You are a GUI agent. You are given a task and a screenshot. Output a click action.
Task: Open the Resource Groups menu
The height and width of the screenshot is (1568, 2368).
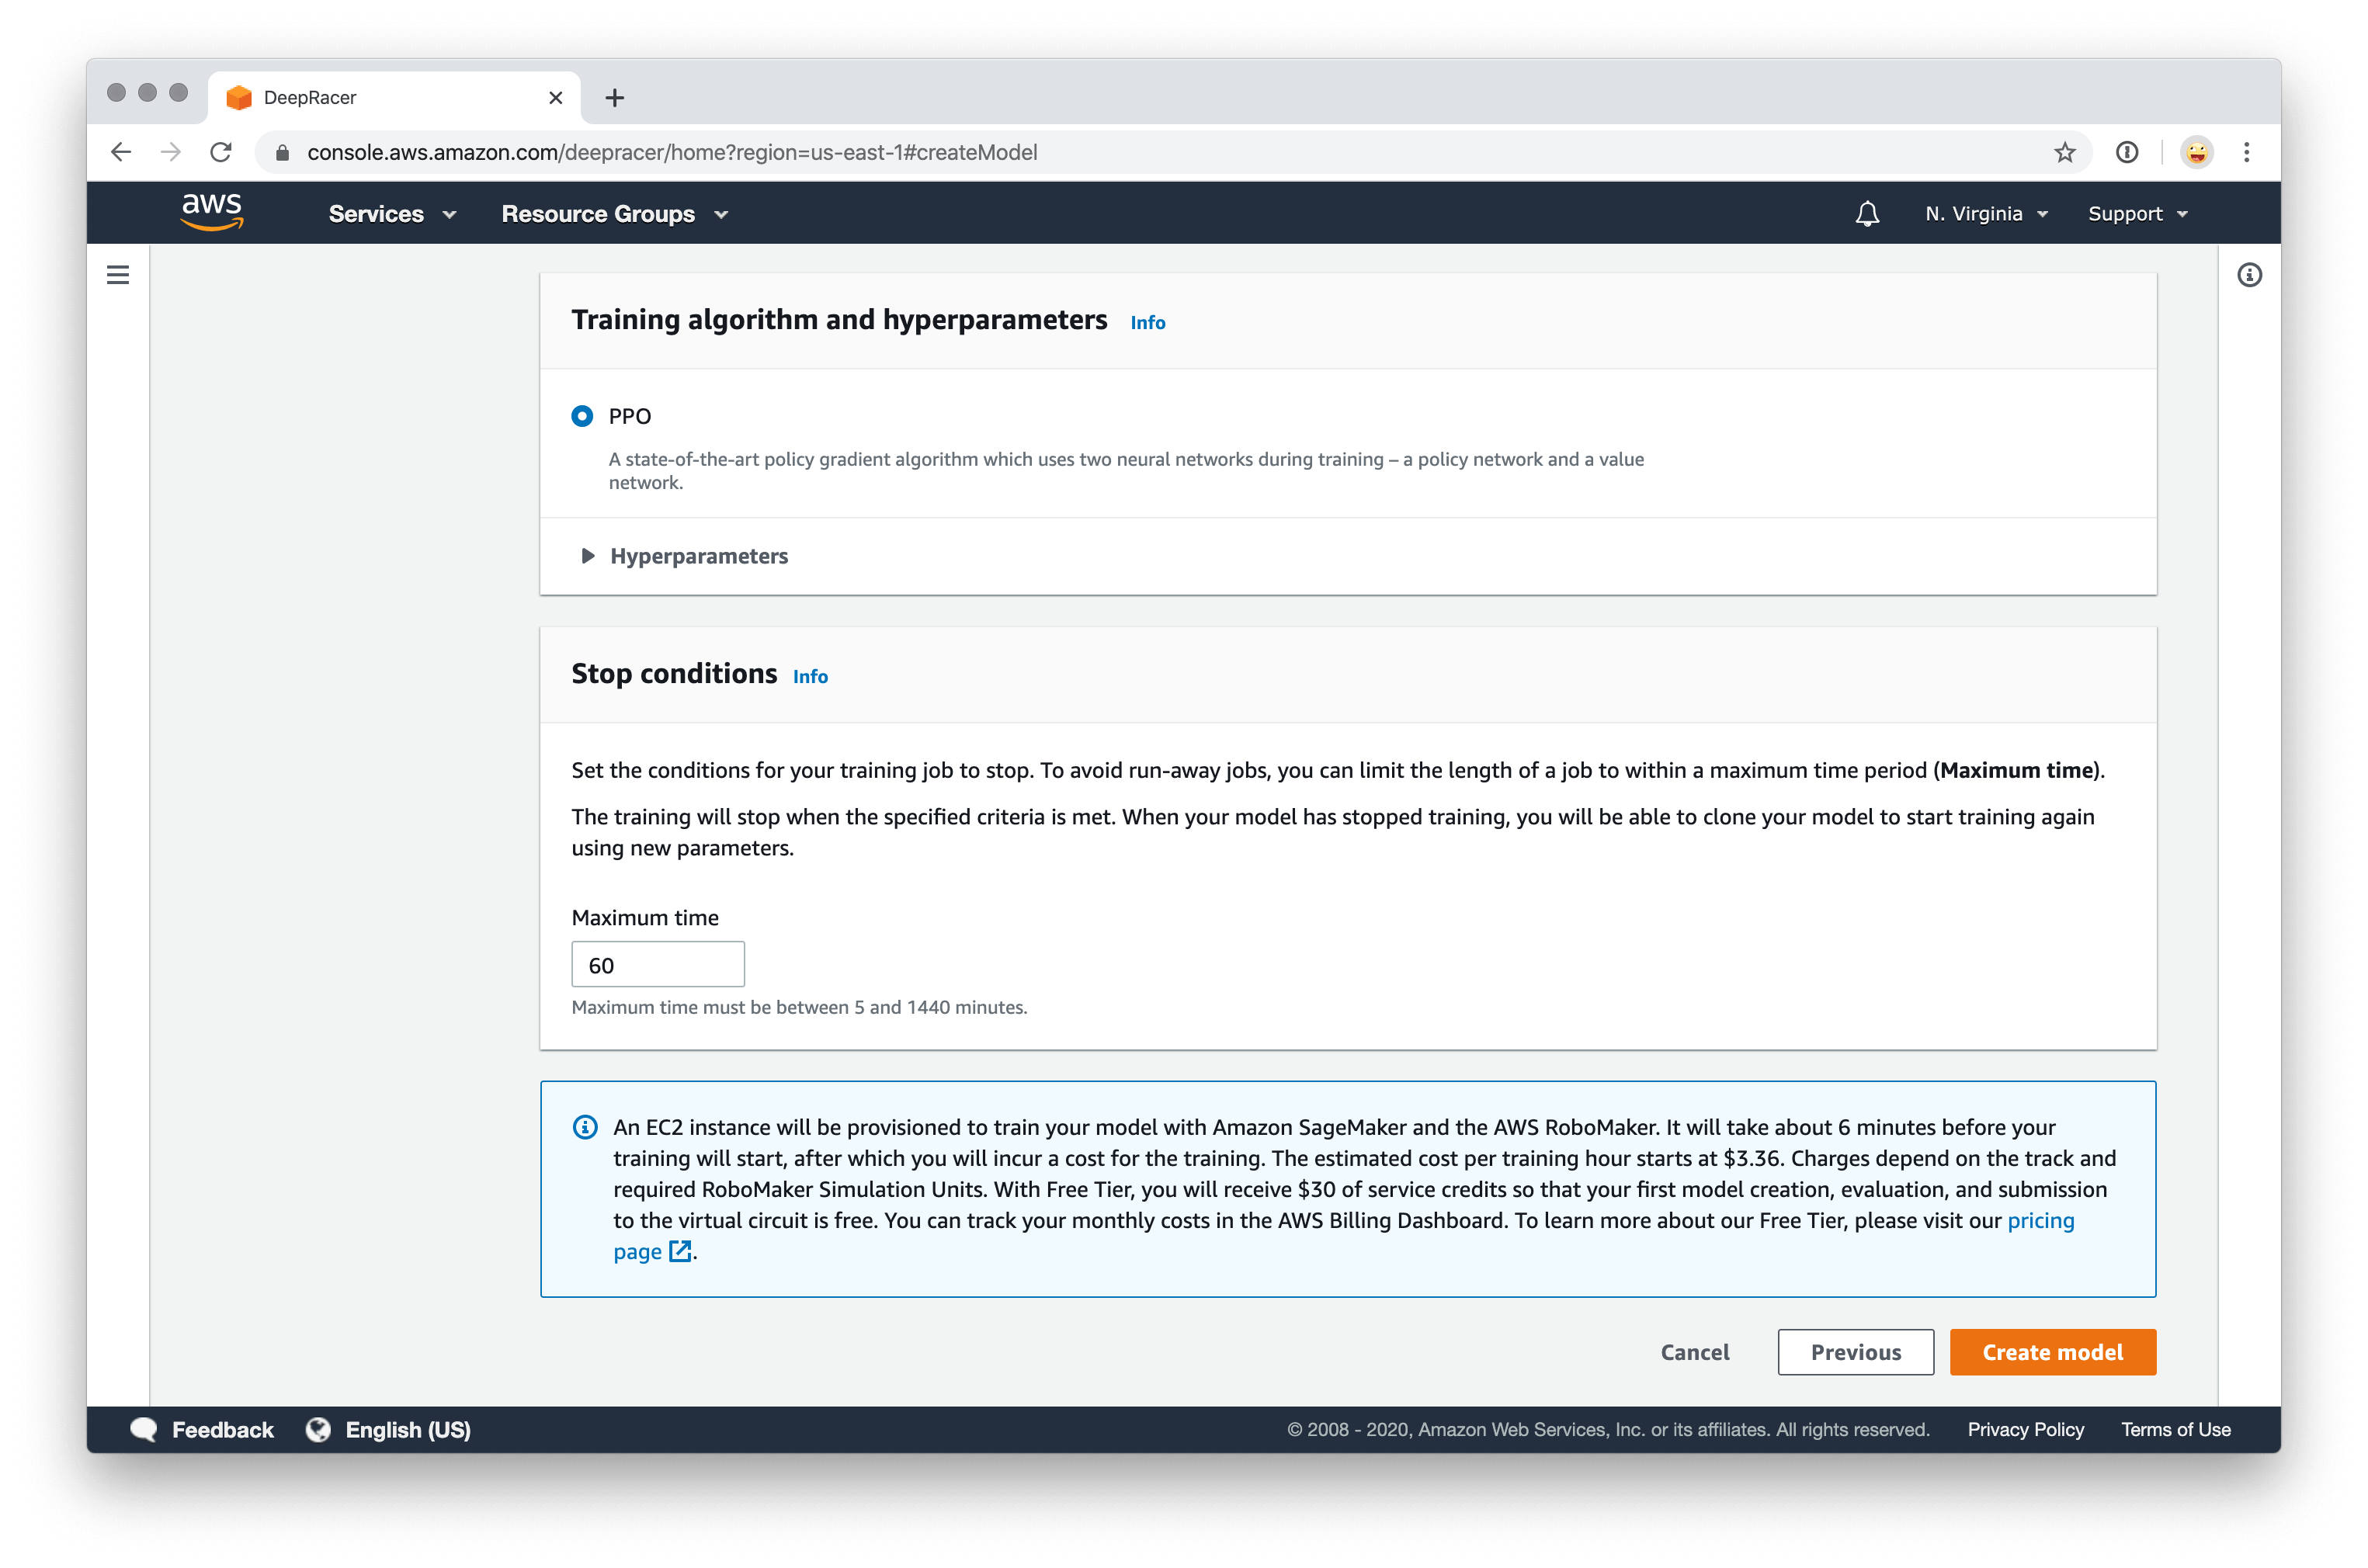[614, 214]
